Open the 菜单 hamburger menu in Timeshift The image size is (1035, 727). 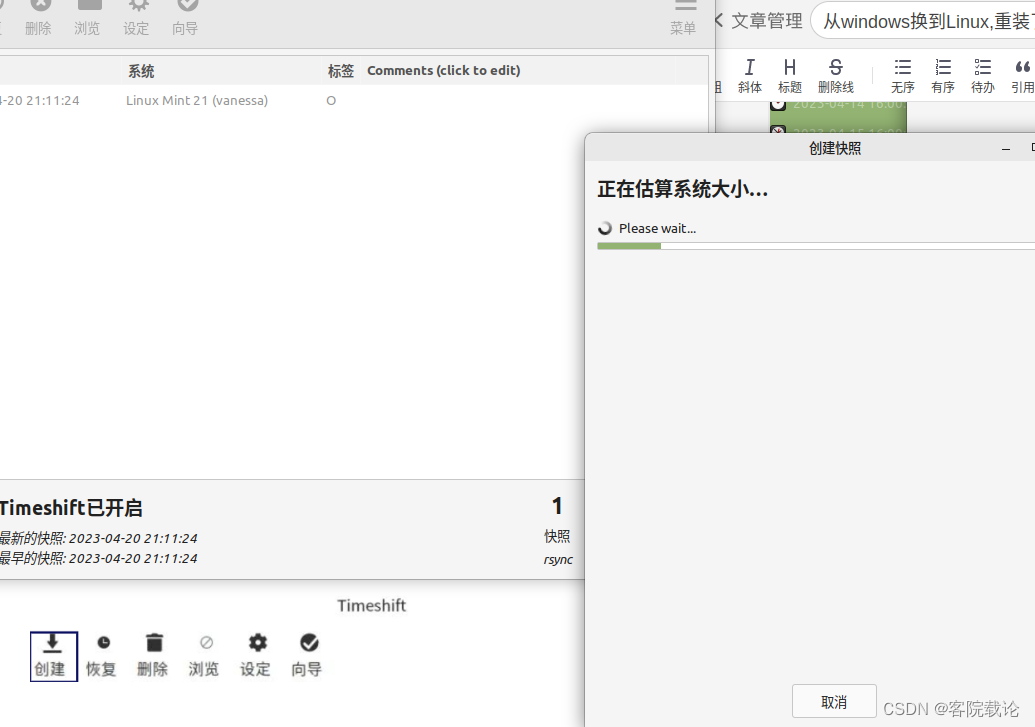[x=684, y=17]
